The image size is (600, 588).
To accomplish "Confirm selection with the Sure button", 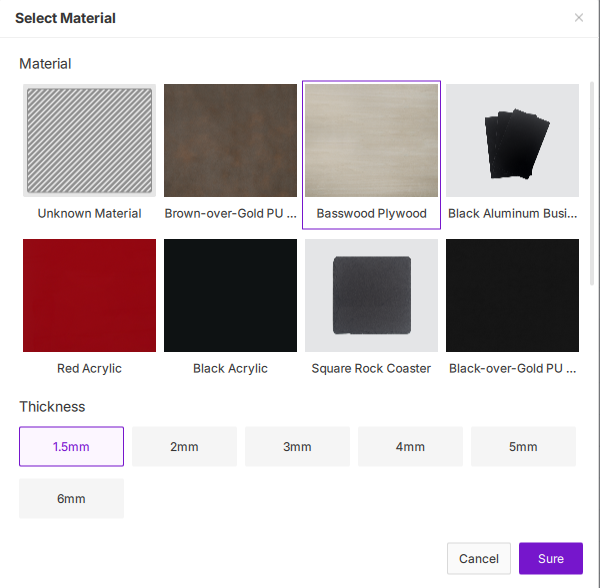I will click(x=550, y=559).
